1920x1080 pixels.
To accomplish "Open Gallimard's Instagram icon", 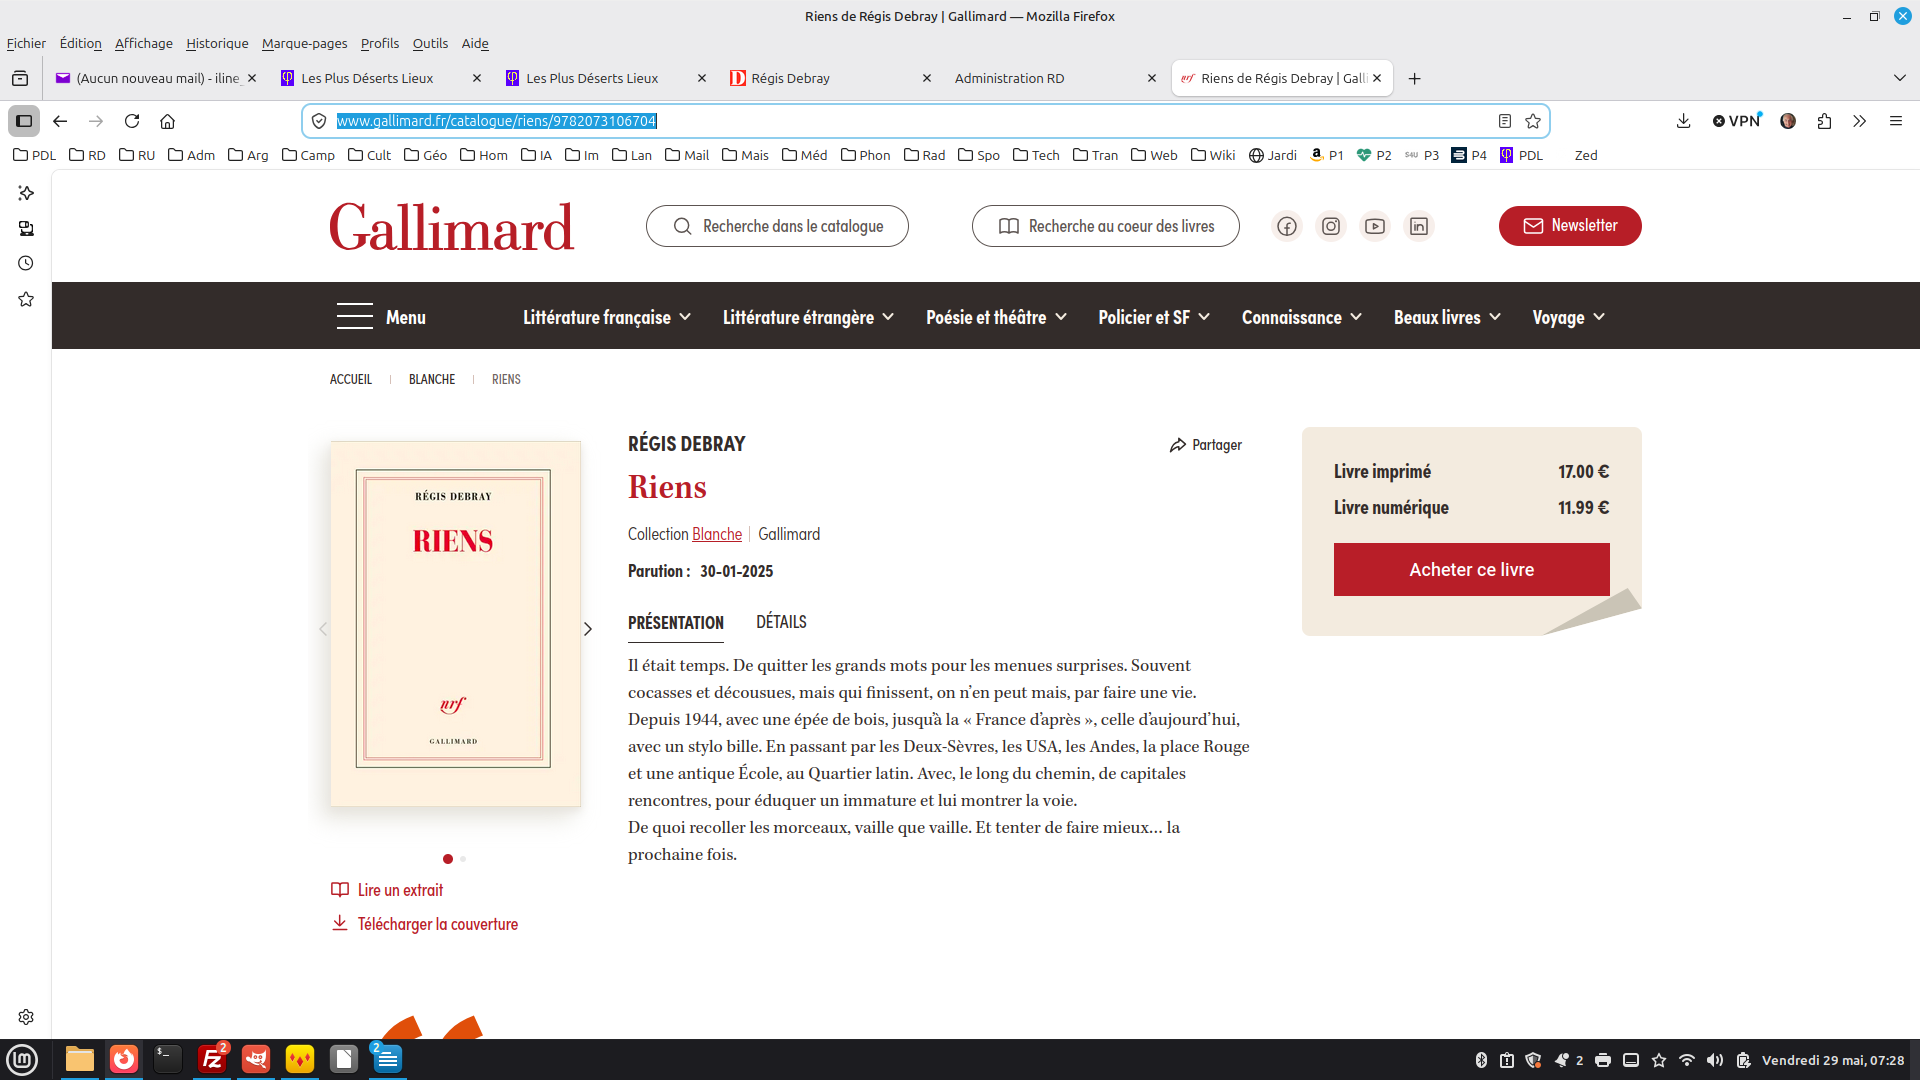I will click(1331, 226).
